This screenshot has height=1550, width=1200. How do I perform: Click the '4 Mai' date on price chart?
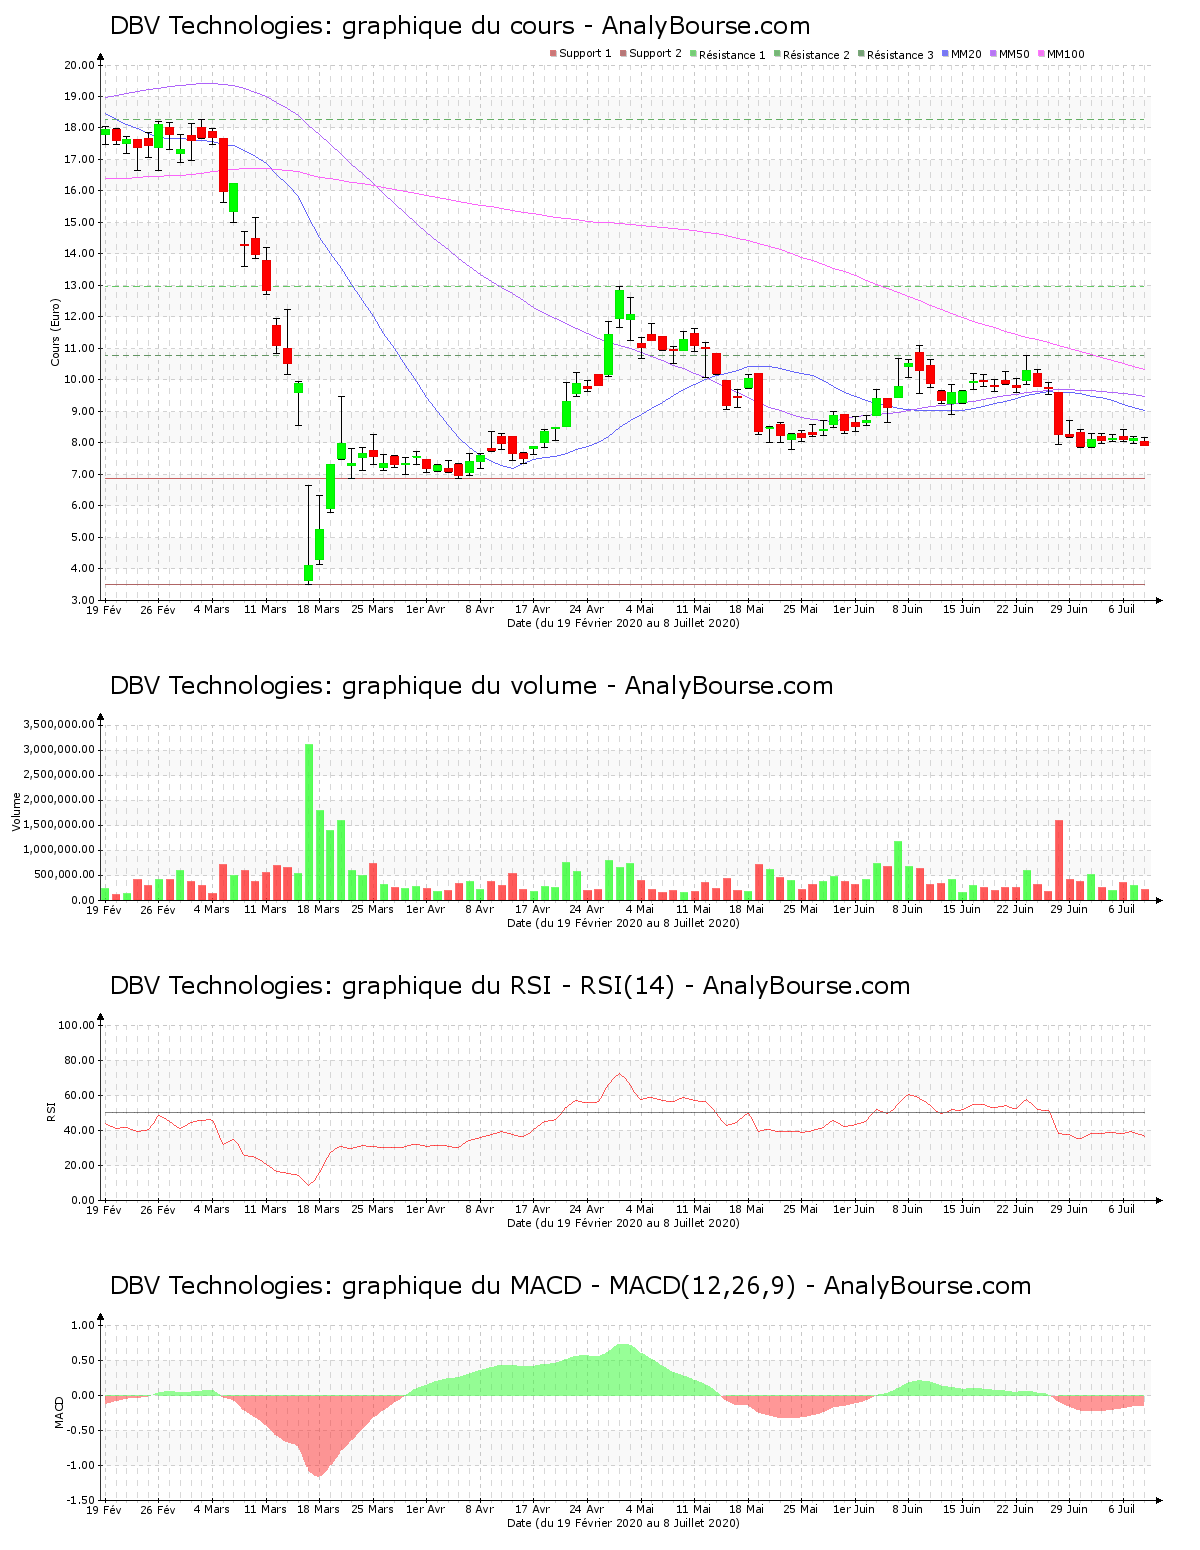click(x=640, y=609)
